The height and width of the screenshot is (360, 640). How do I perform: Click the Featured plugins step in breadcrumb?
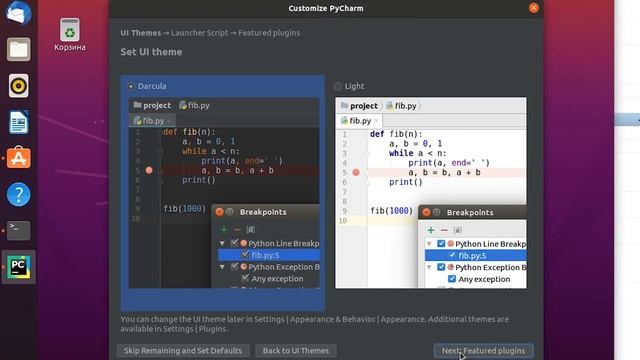pos(269,33)
